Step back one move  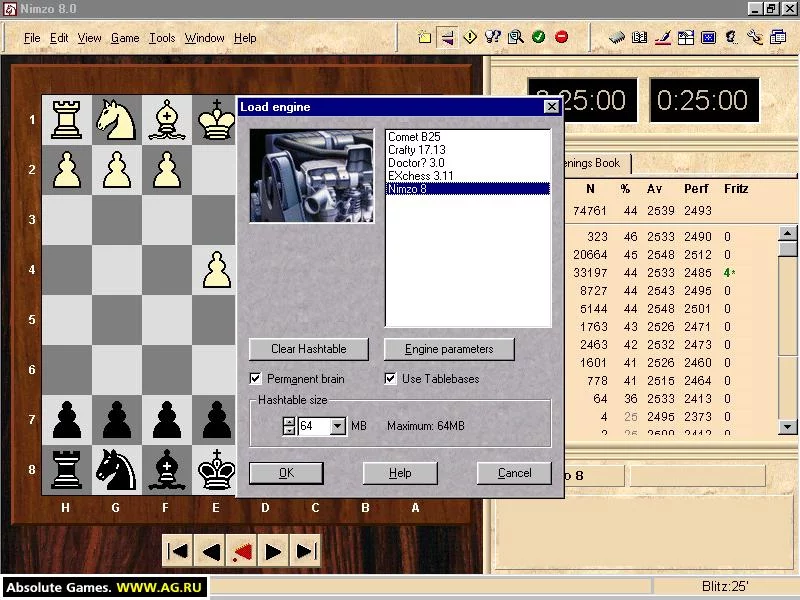[210, 551]
